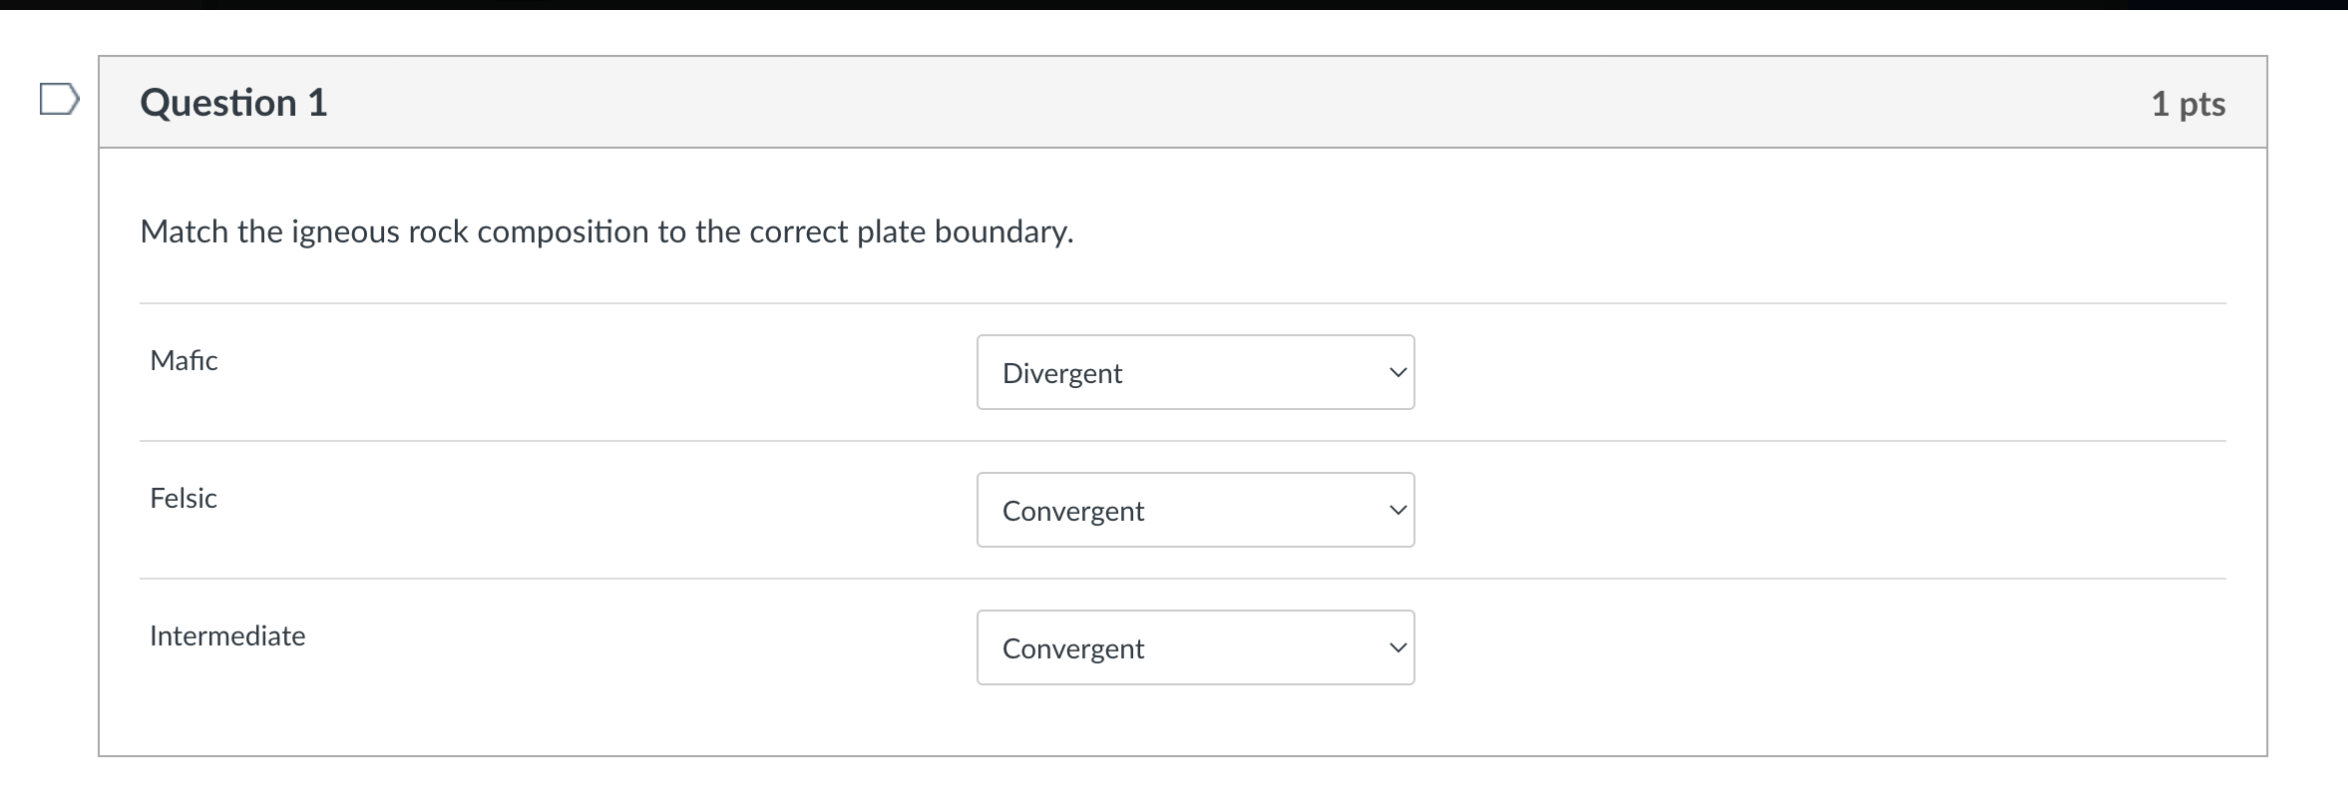2348x804 pixels.
Task: Click the word Match in the prompt
Action: pos(184,232)
